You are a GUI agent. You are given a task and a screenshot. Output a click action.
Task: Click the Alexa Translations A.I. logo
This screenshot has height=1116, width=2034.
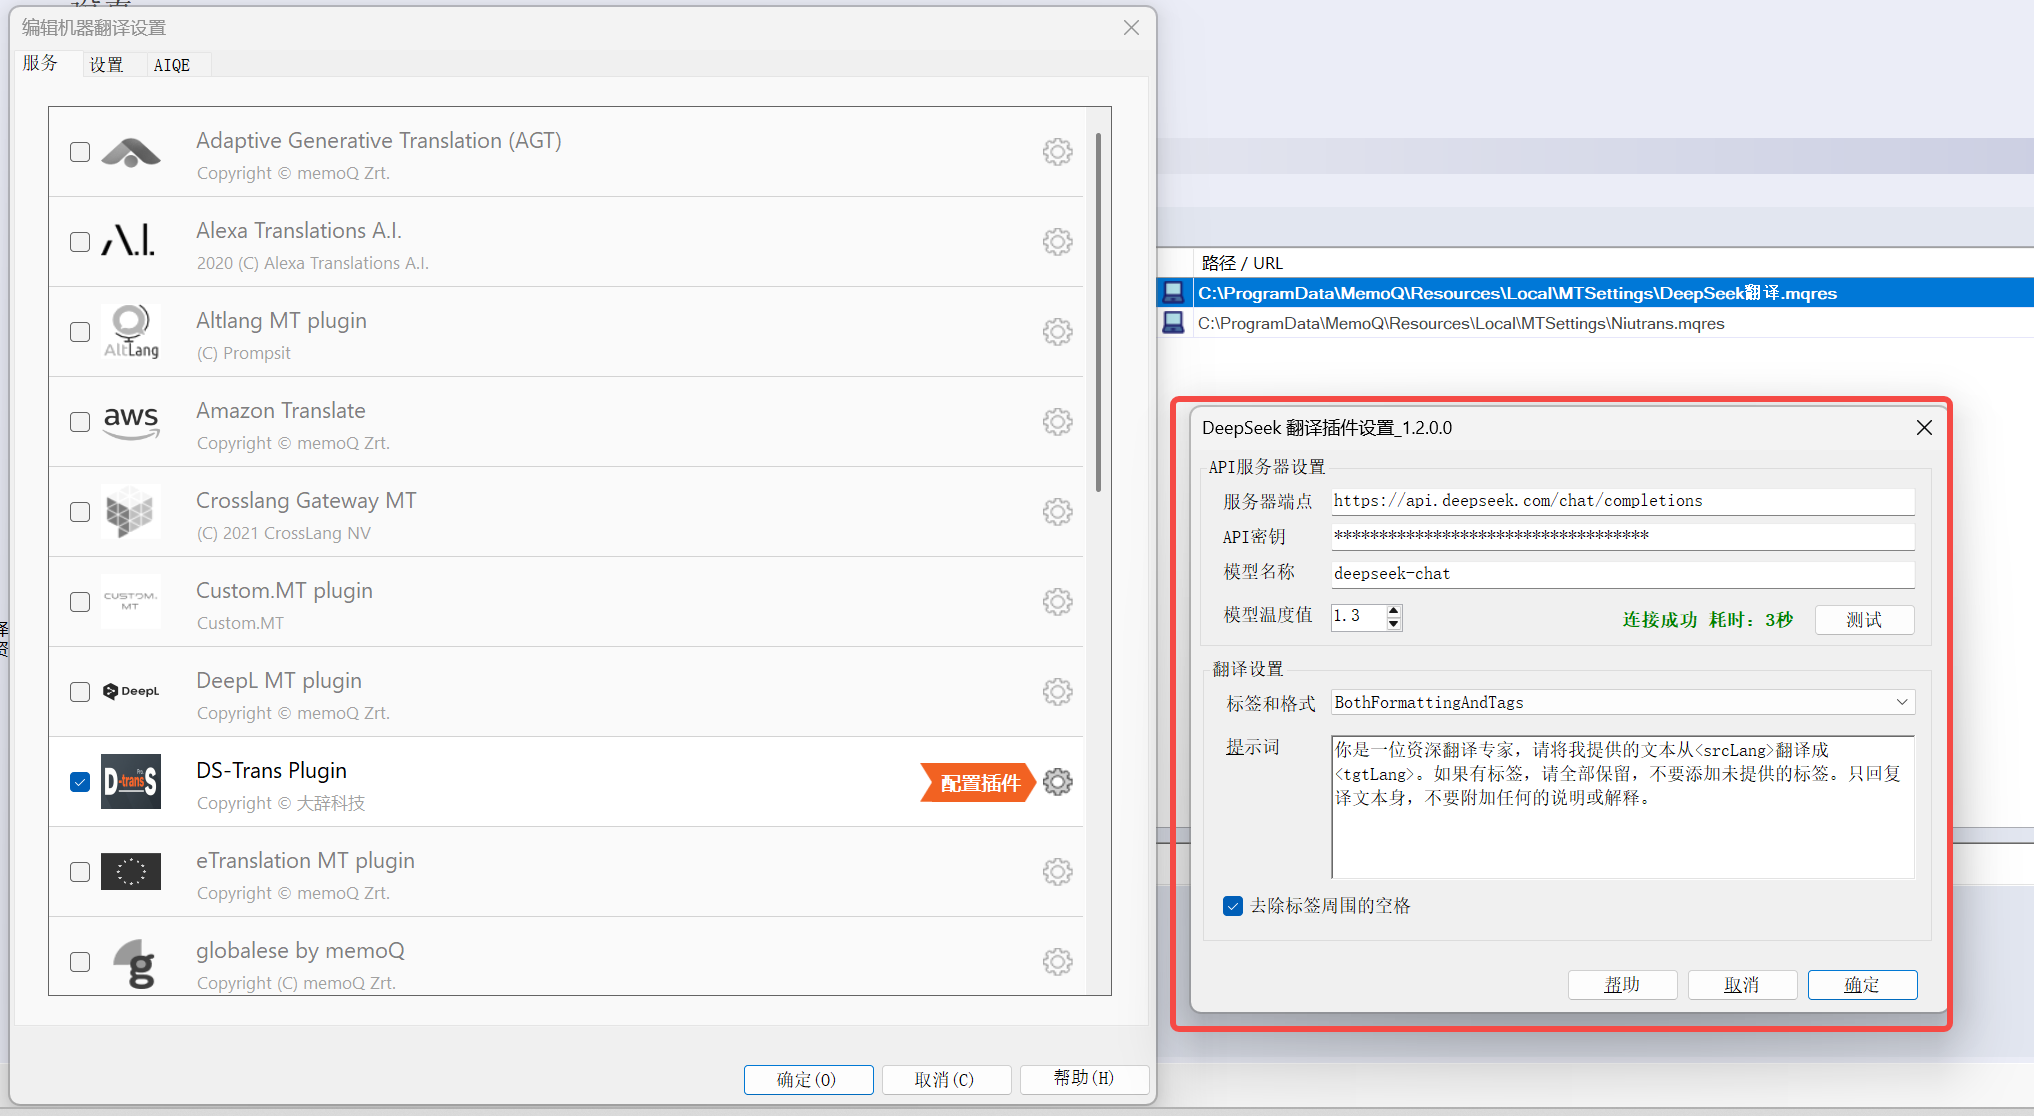click(129, 241)
